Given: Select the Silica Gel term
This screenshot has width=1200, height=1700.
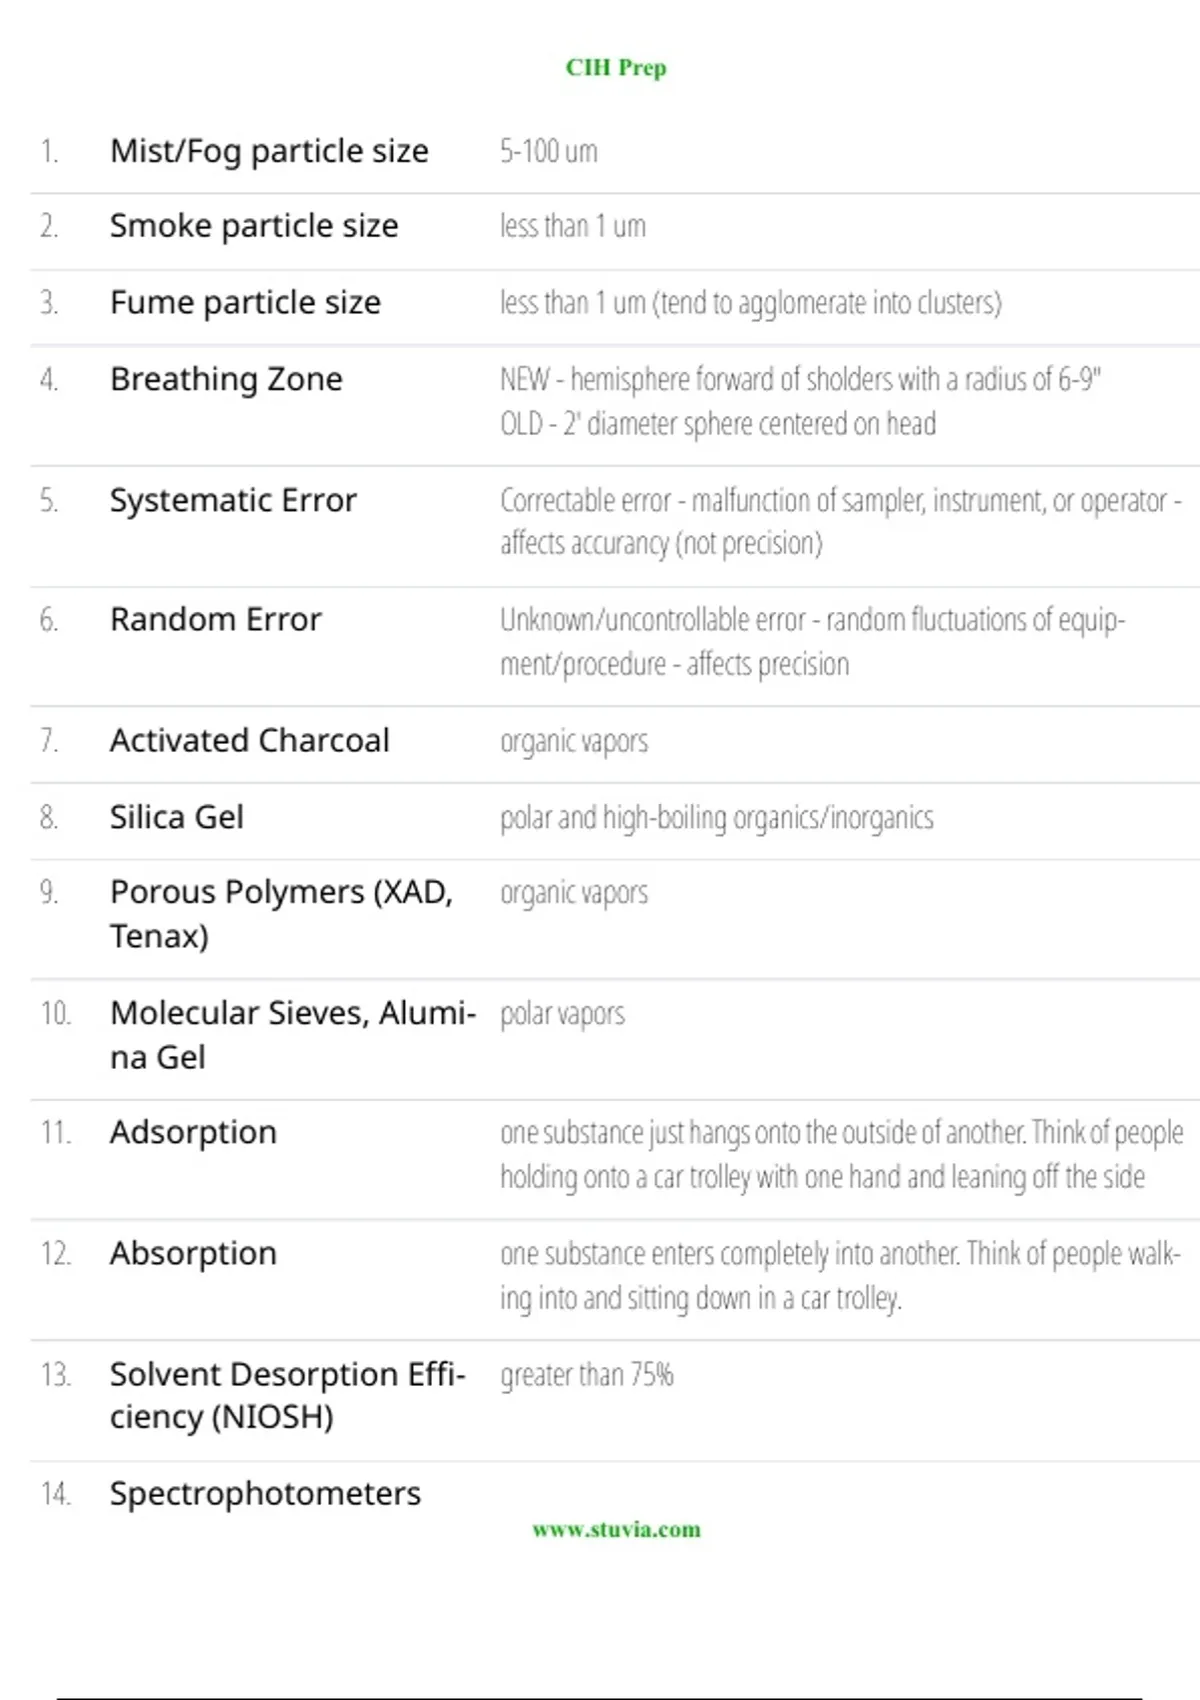Looking at the screenshot, I should [177, 817].
